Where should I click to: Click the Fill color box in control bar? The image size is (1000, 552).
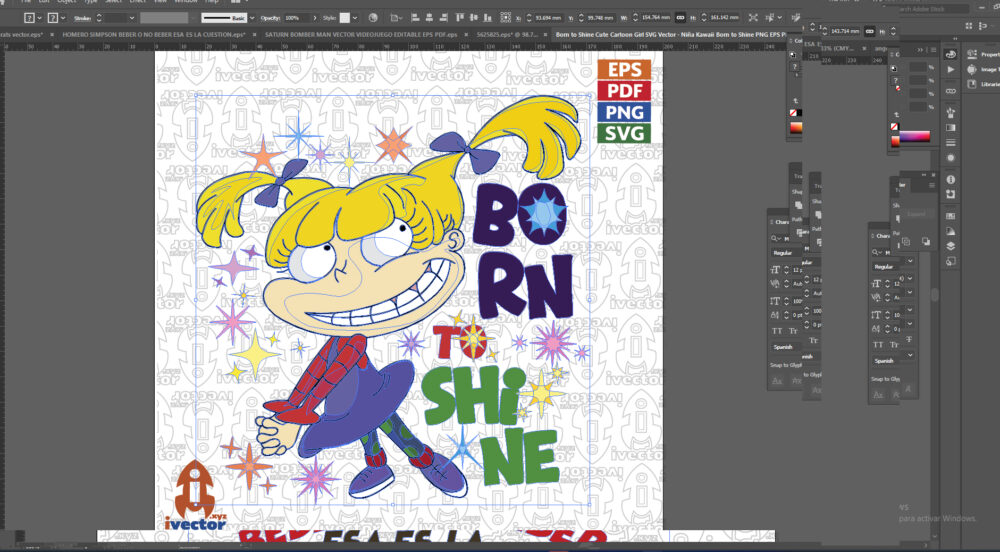(x=29, y=18)
